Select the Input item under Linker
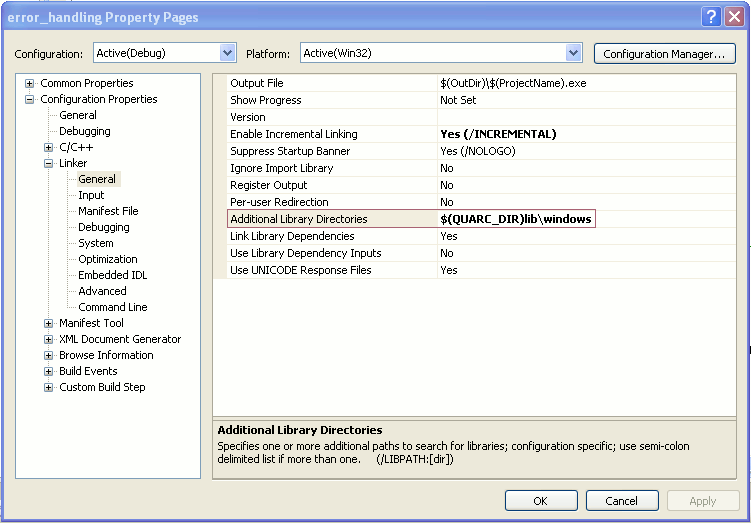 point(91,195)
